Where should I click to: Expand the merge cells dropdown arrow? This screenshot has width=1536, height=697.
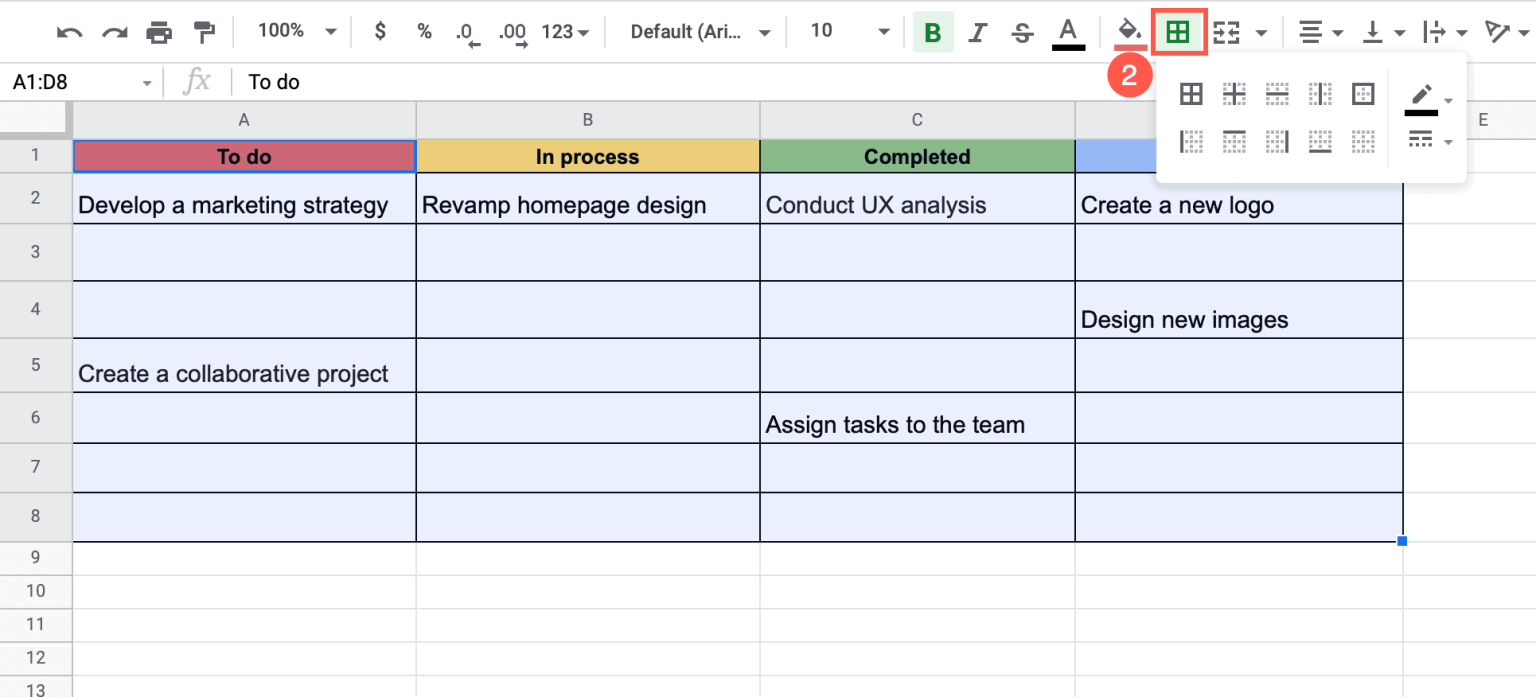[x=1259, y=31]
